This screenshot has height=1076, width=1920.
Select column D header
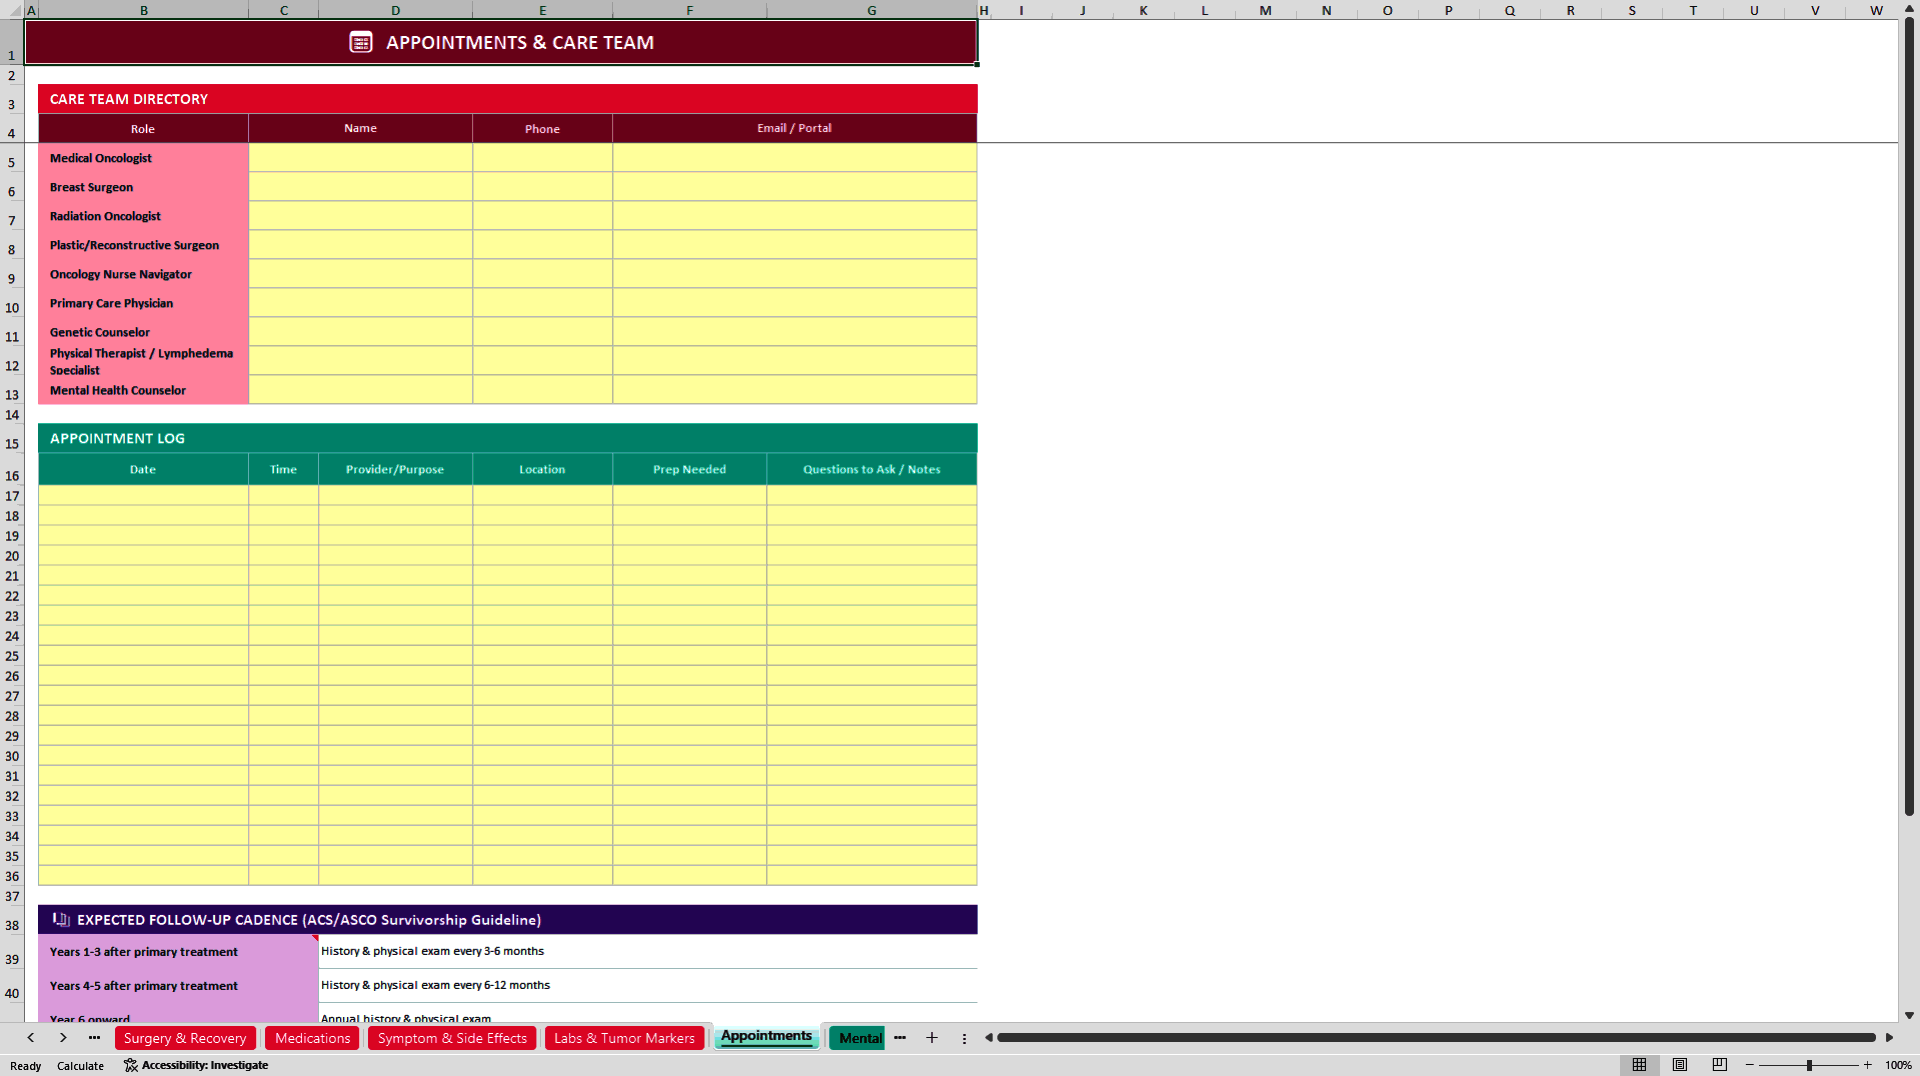tap(395, 10)
